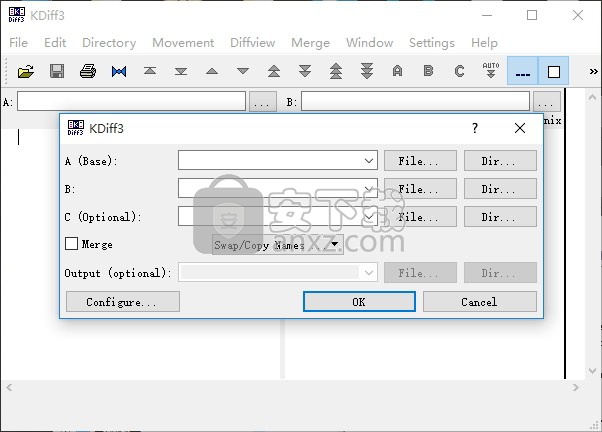Viewport: 602px width, 432px height.
Task: Select lines from A toolbar icon
Action: [398, 71]
